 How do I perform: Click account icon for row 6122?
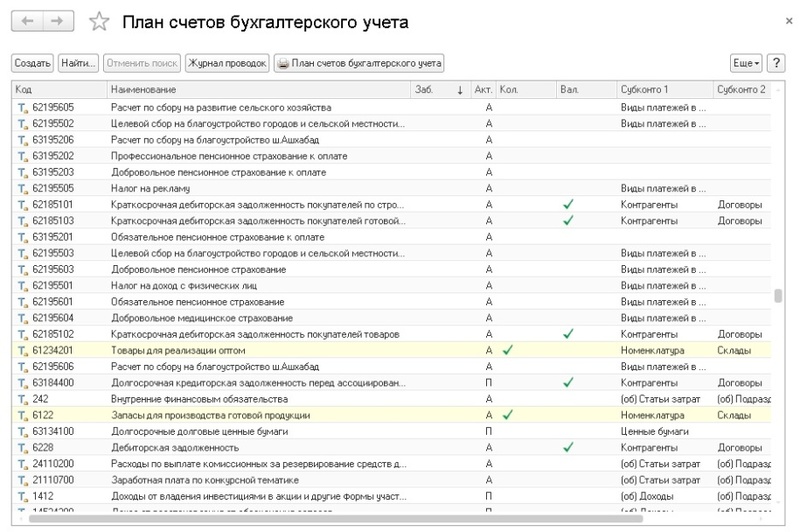(x=21, y=414)
